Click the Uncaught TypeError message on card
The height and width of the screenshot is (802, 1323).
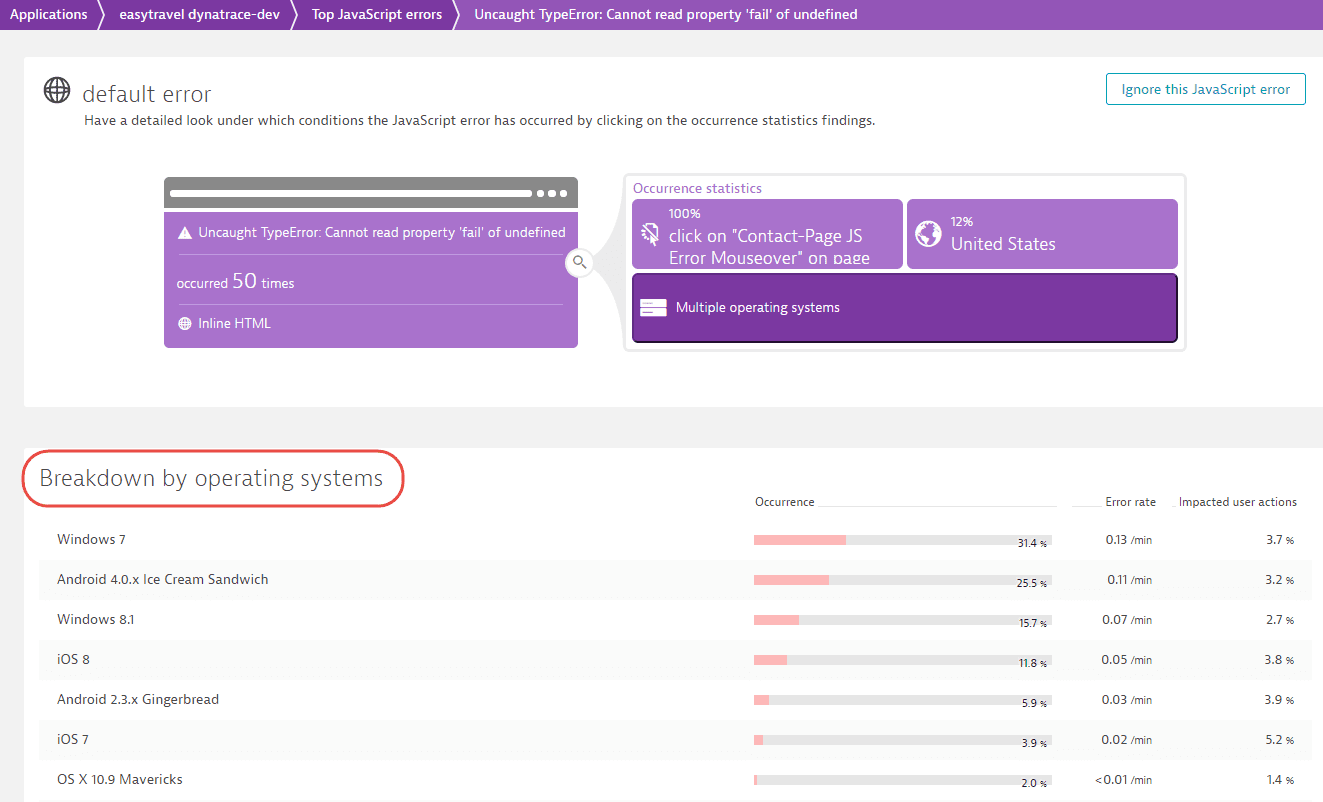click(x=382, y=232)
